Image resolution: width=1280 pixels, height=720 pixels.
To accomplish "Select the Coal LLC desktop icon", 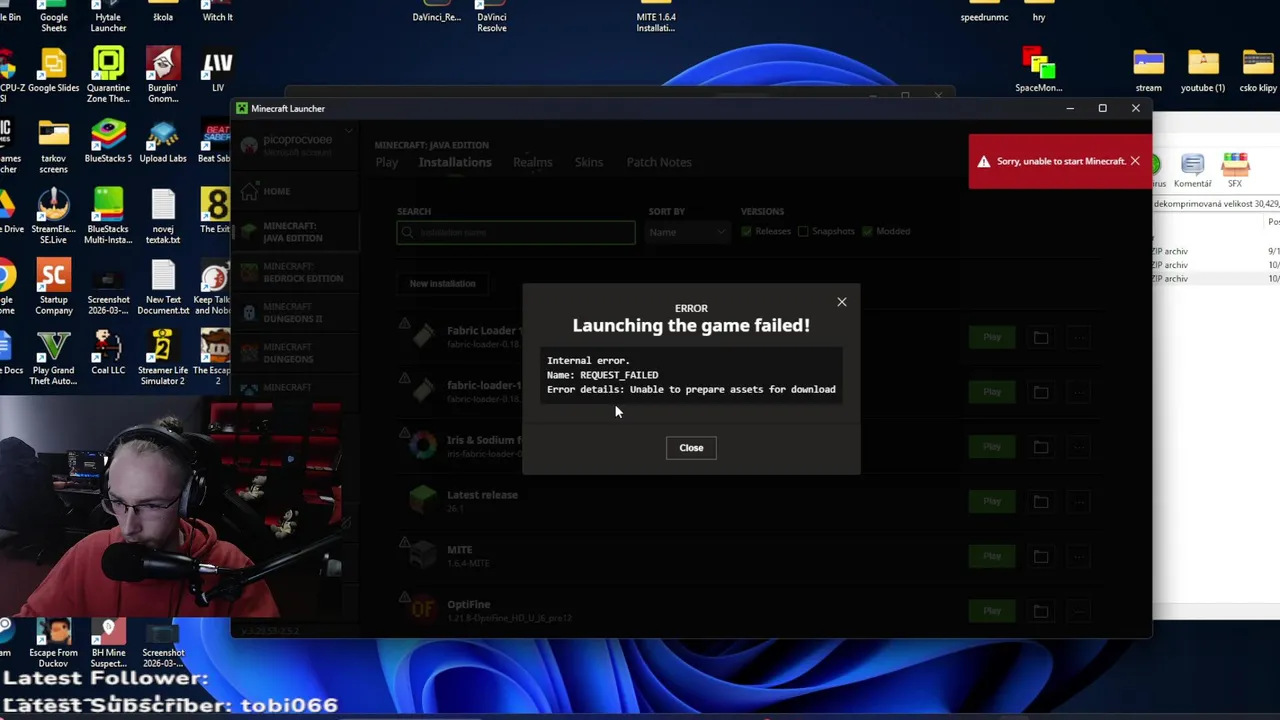I will pos(108,353).
